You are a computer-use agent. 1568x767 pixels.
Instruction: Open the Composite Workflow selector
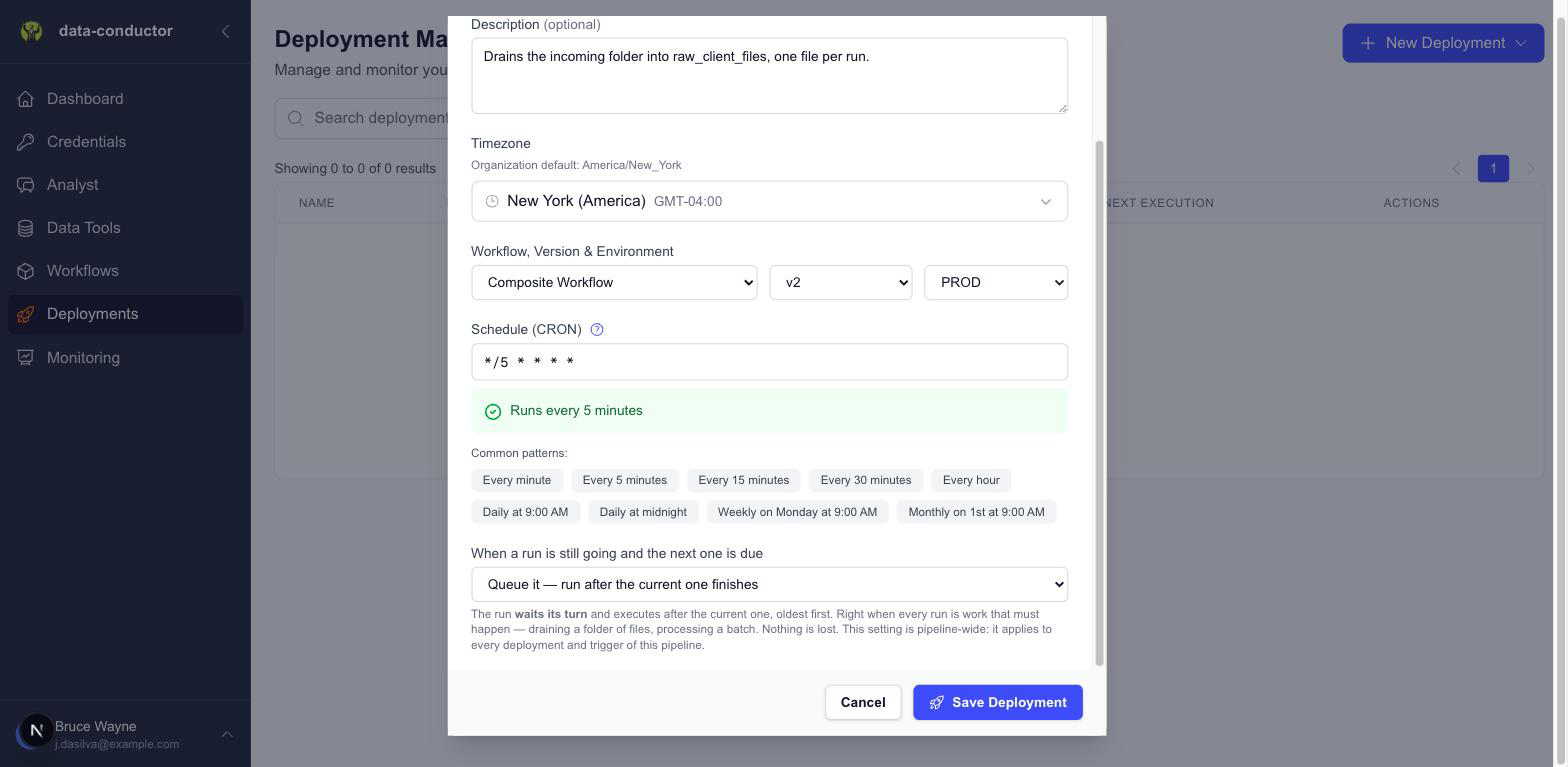point(614,282)
